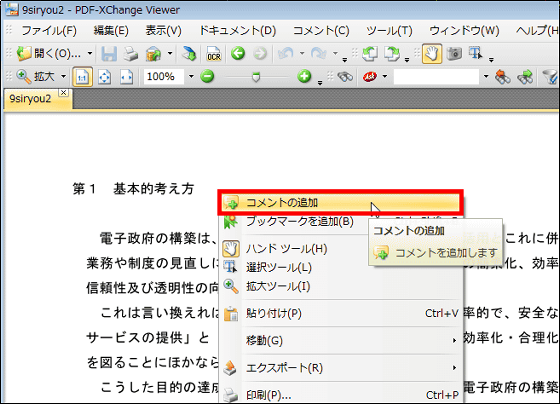
Task: Expand the zoom percentage dropdown
Action: (x=191, y=76)
